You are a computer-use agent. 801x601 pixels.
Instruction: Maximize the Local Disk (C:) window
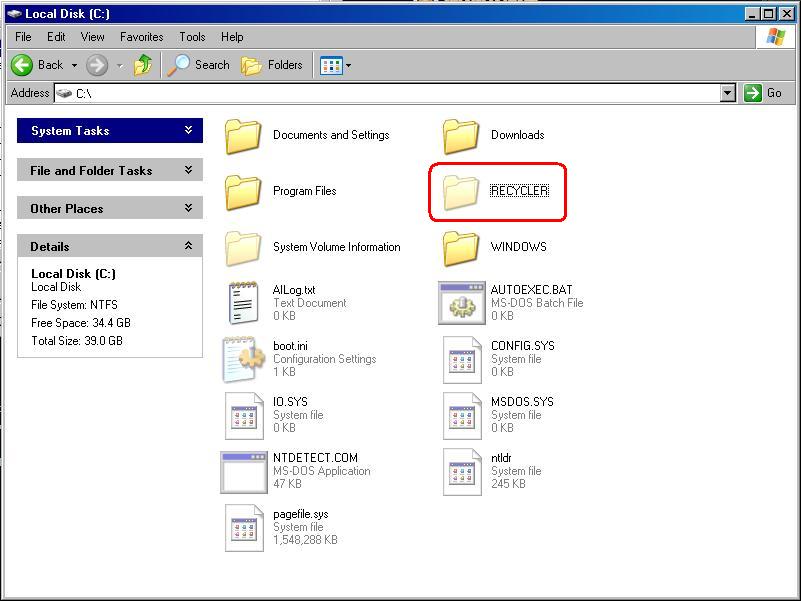[768, 14]
